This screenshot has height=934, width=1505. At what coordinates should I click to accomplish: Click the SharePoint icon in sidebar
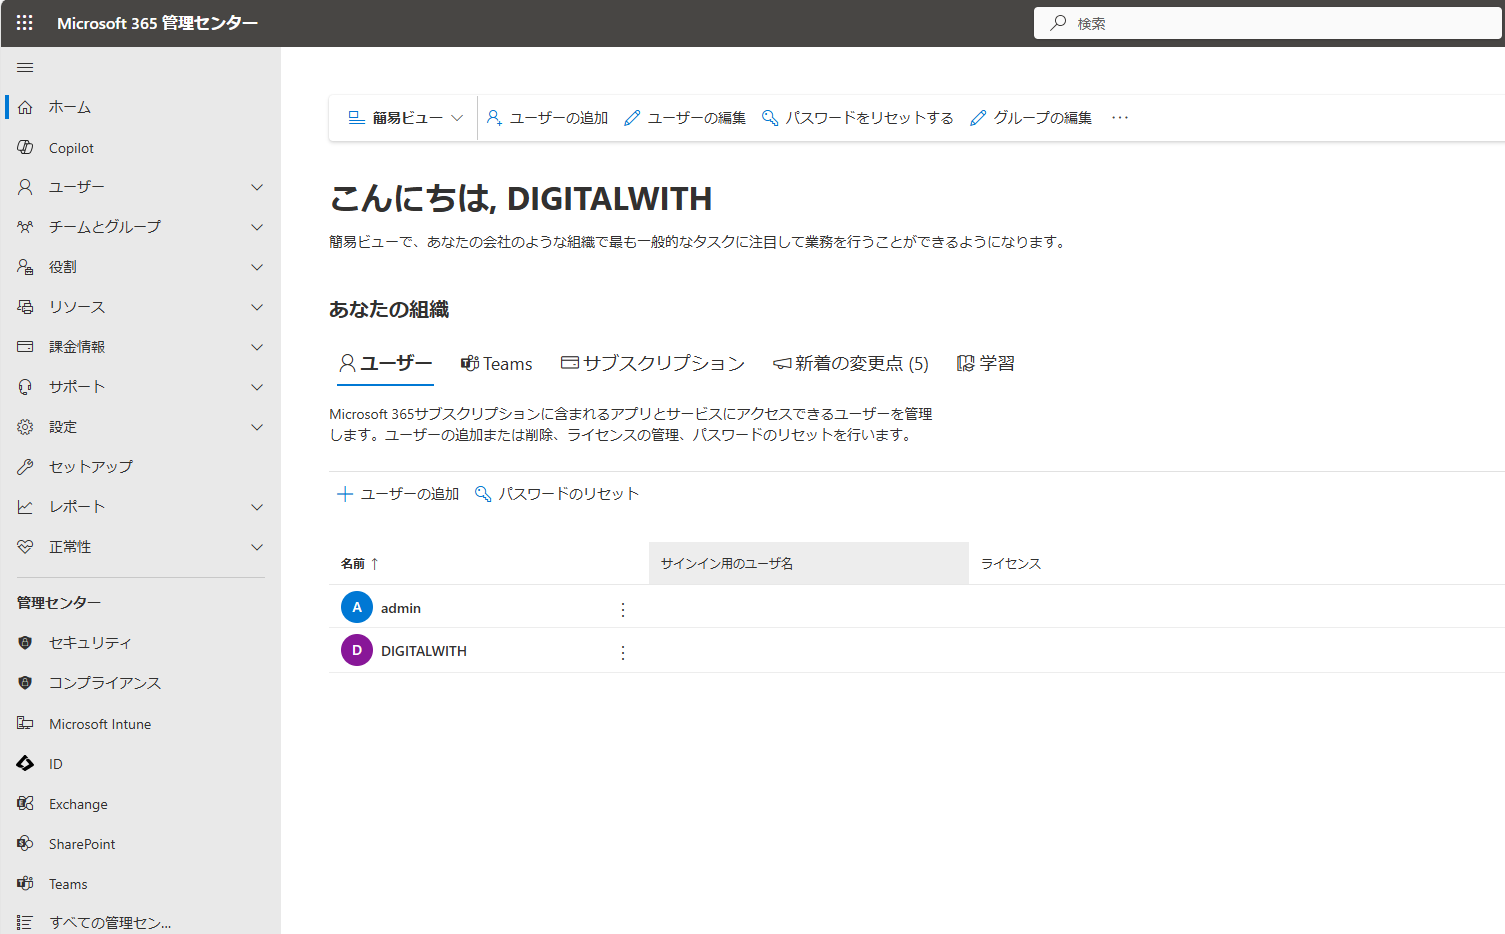click(25, 843)
